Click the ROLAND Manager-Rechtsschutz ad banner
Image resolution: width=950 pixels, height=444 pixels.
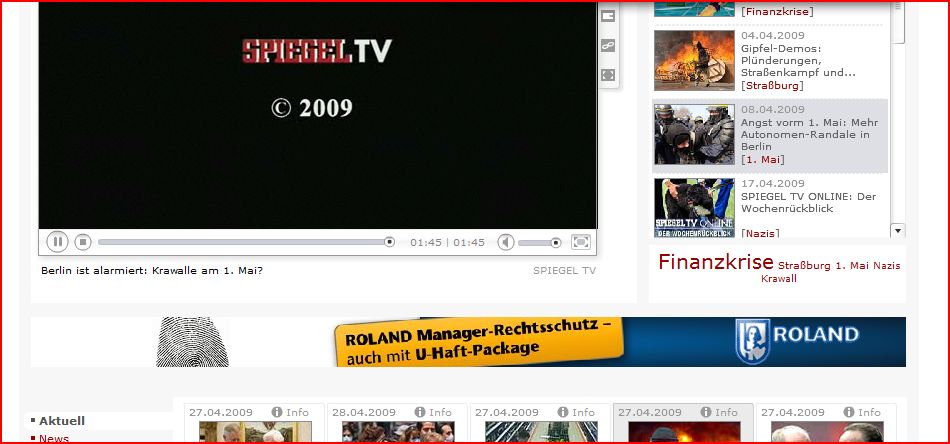click(x=468, y=342)
